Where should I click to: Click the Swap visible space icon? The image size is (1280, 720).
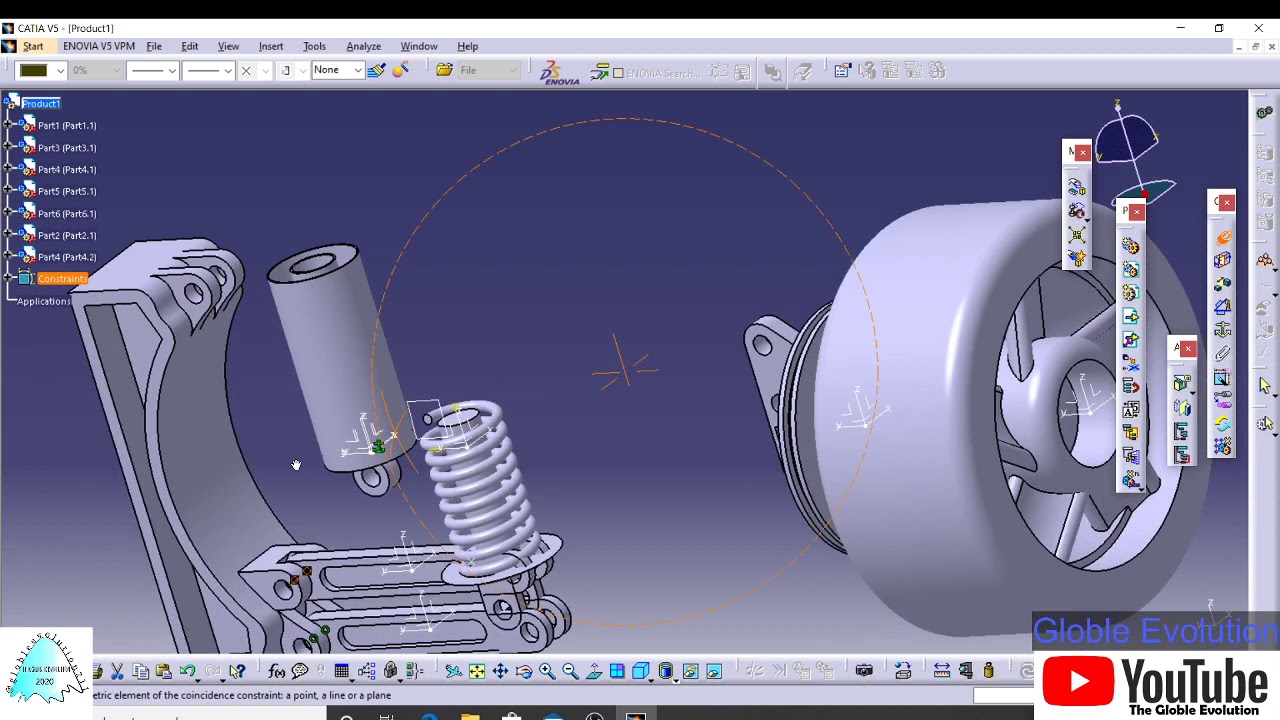[714, 671]
